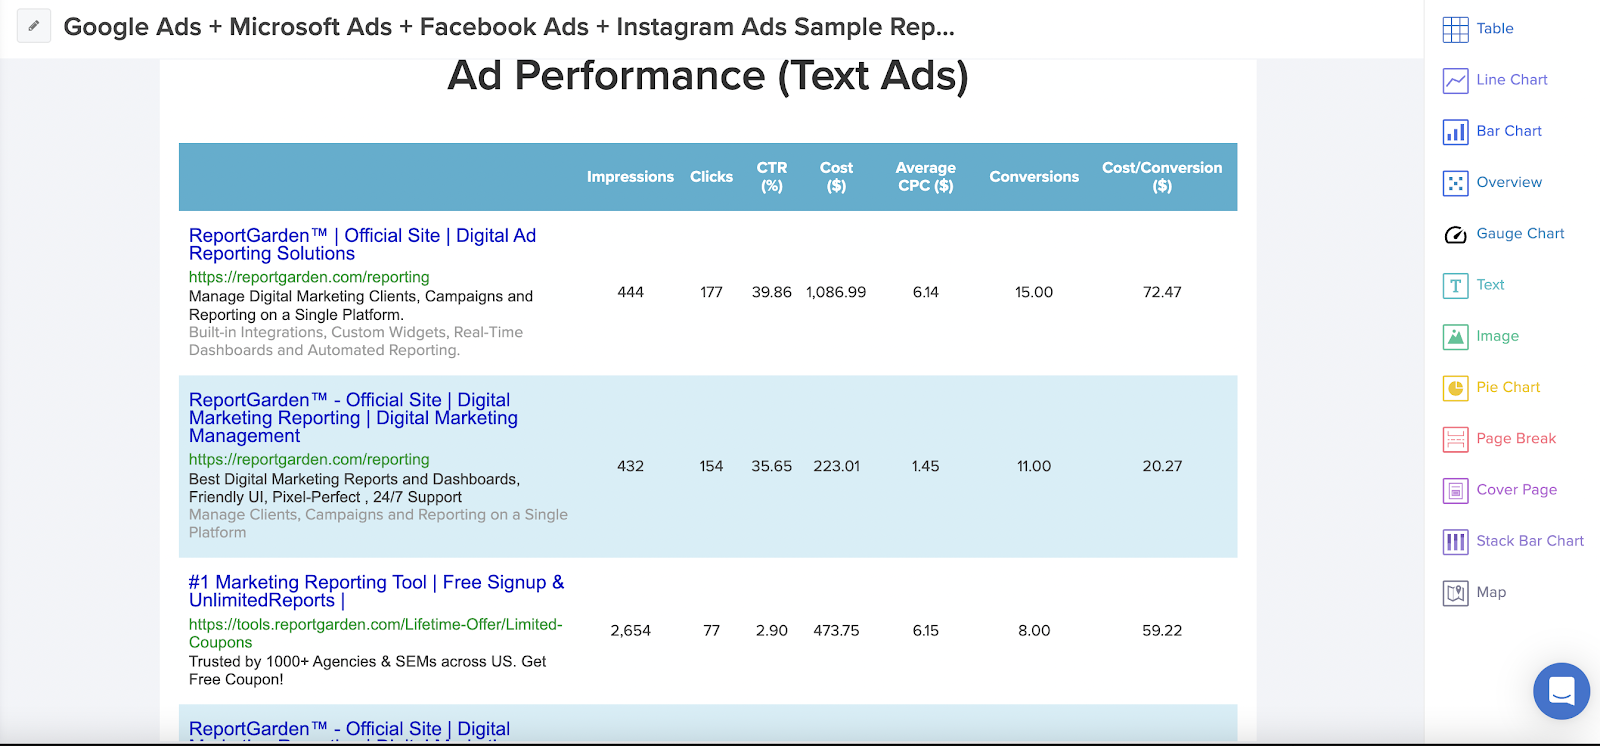Click the Overview label
Screen dimensions: 1600x746
pos(1509,182)
